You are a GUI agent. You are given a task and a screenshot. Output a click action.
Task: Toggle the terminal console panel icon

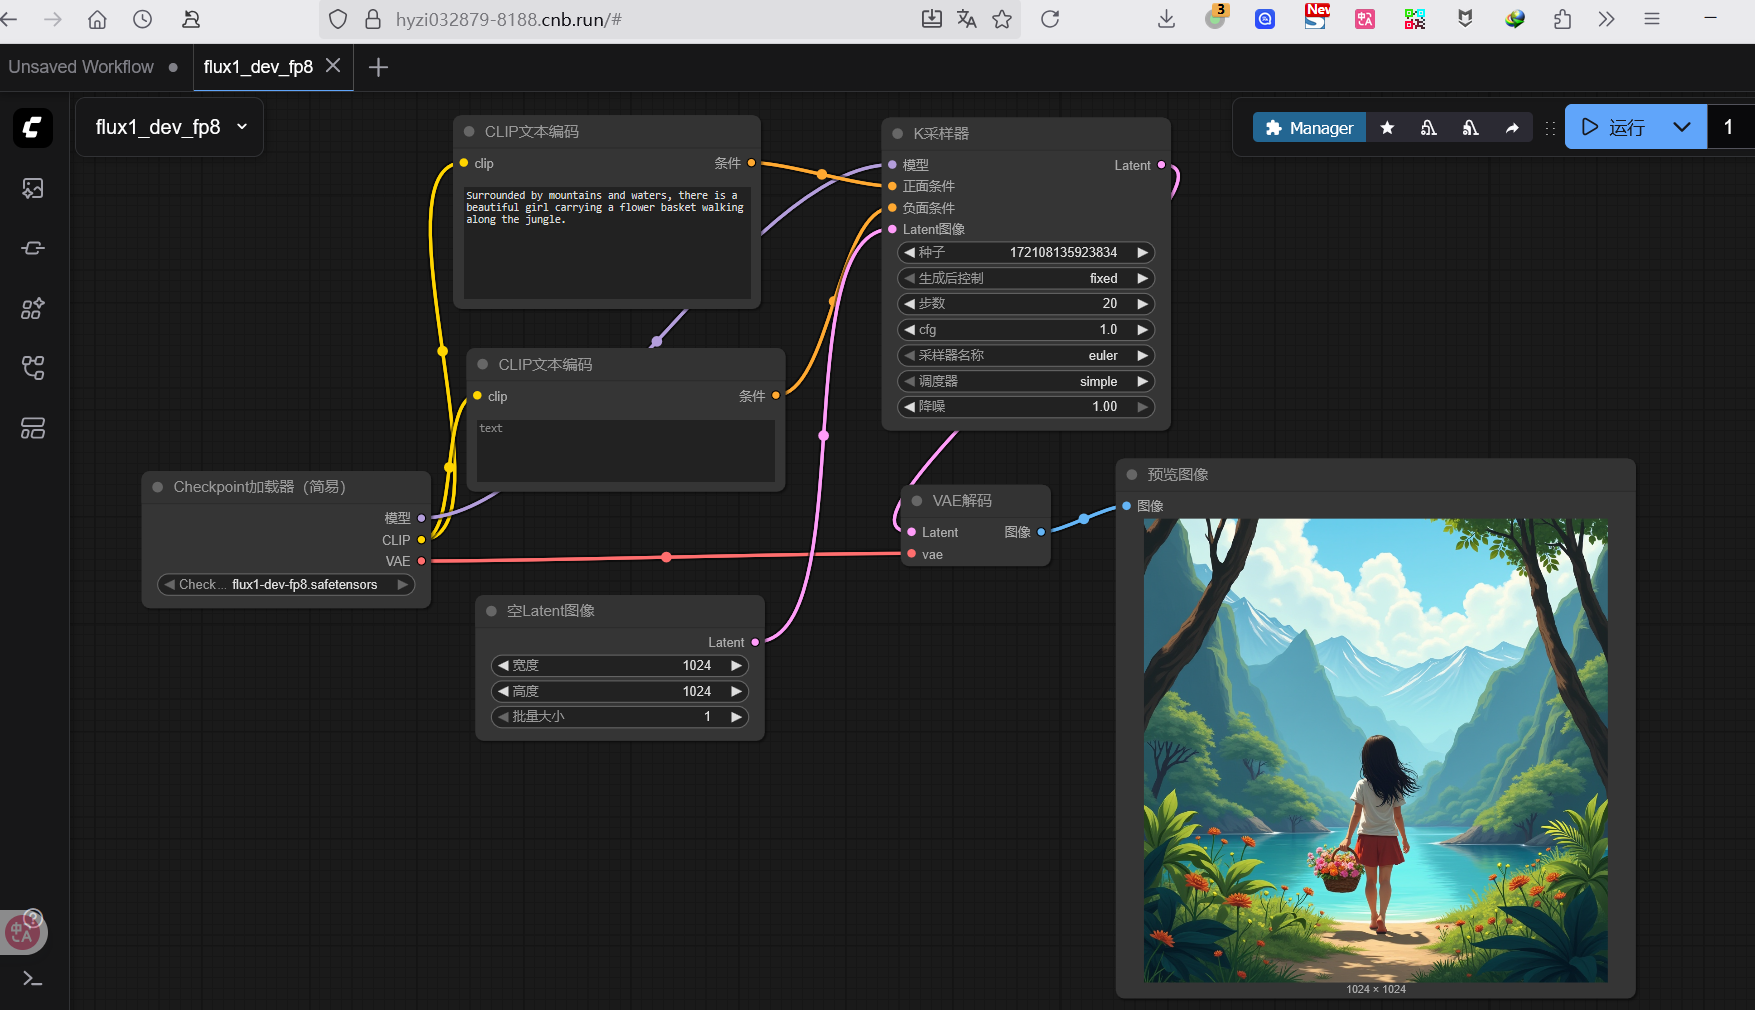32,979
